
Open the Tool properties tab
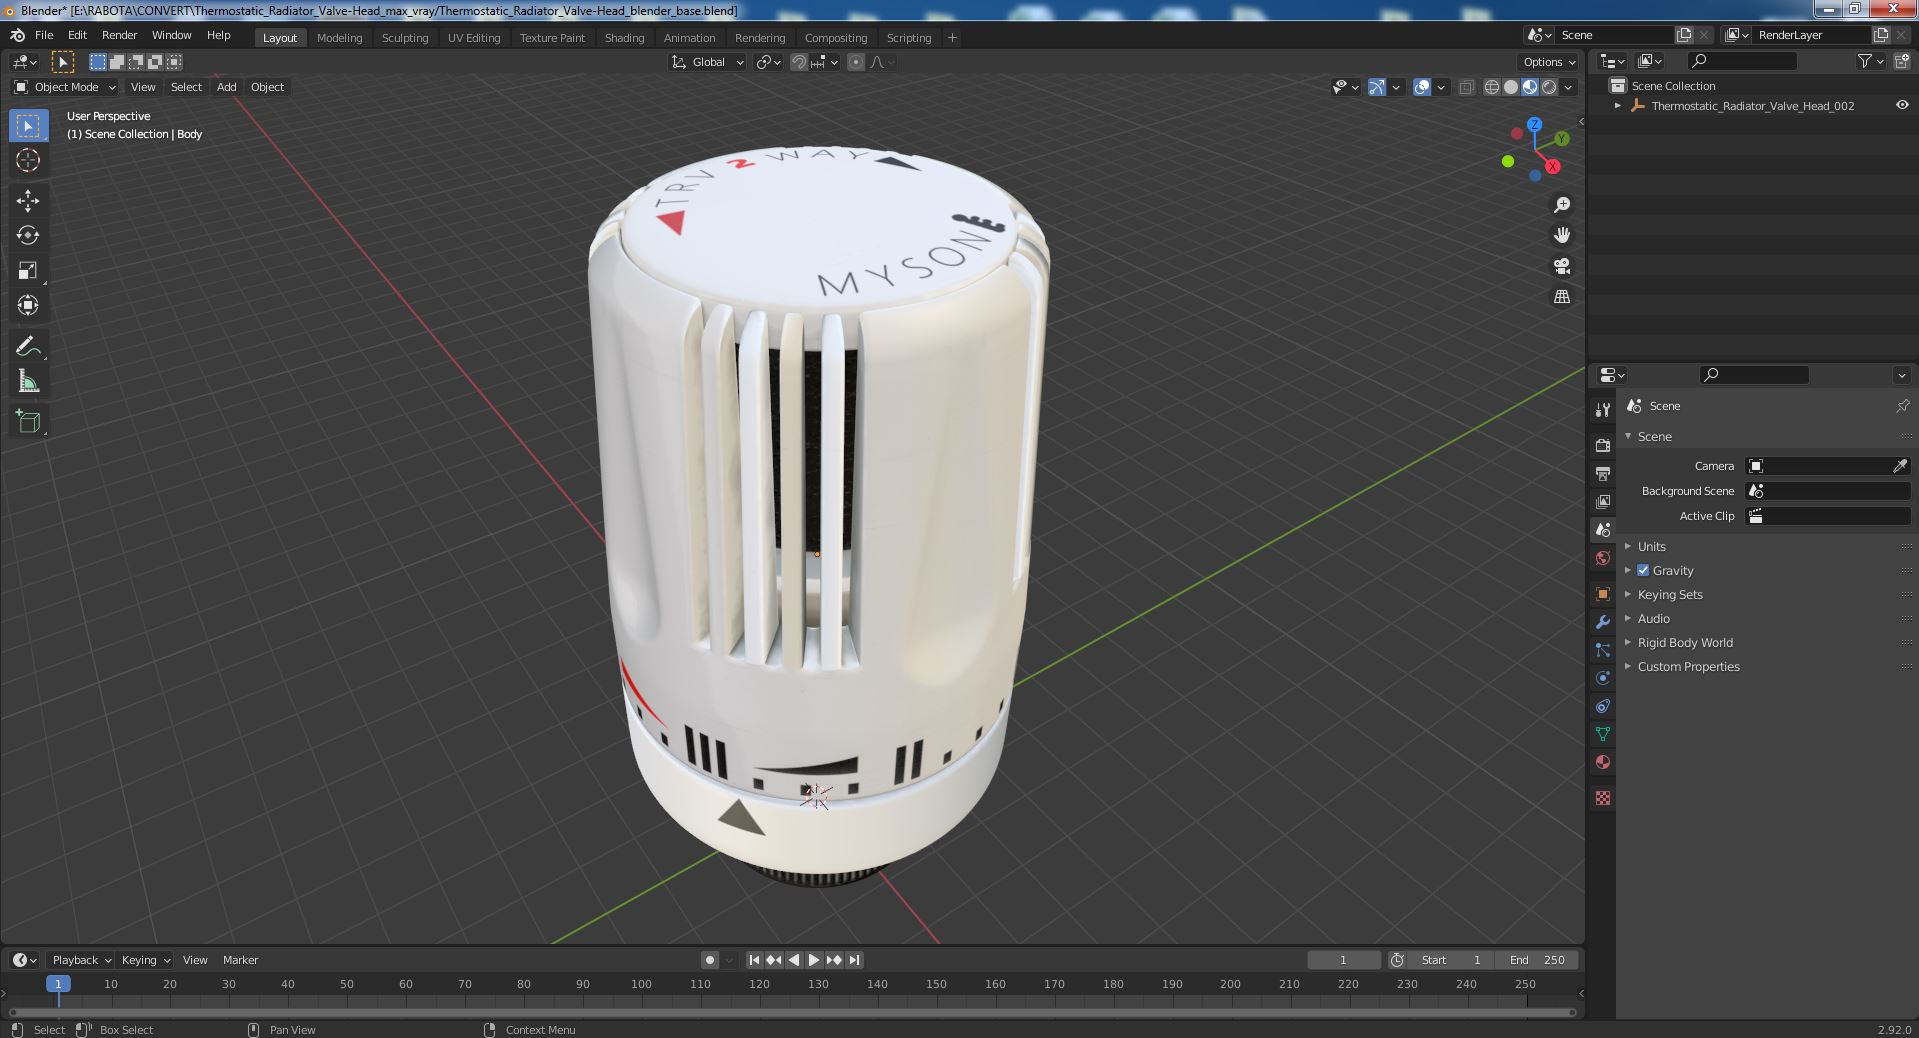(x=1603, y=409)
